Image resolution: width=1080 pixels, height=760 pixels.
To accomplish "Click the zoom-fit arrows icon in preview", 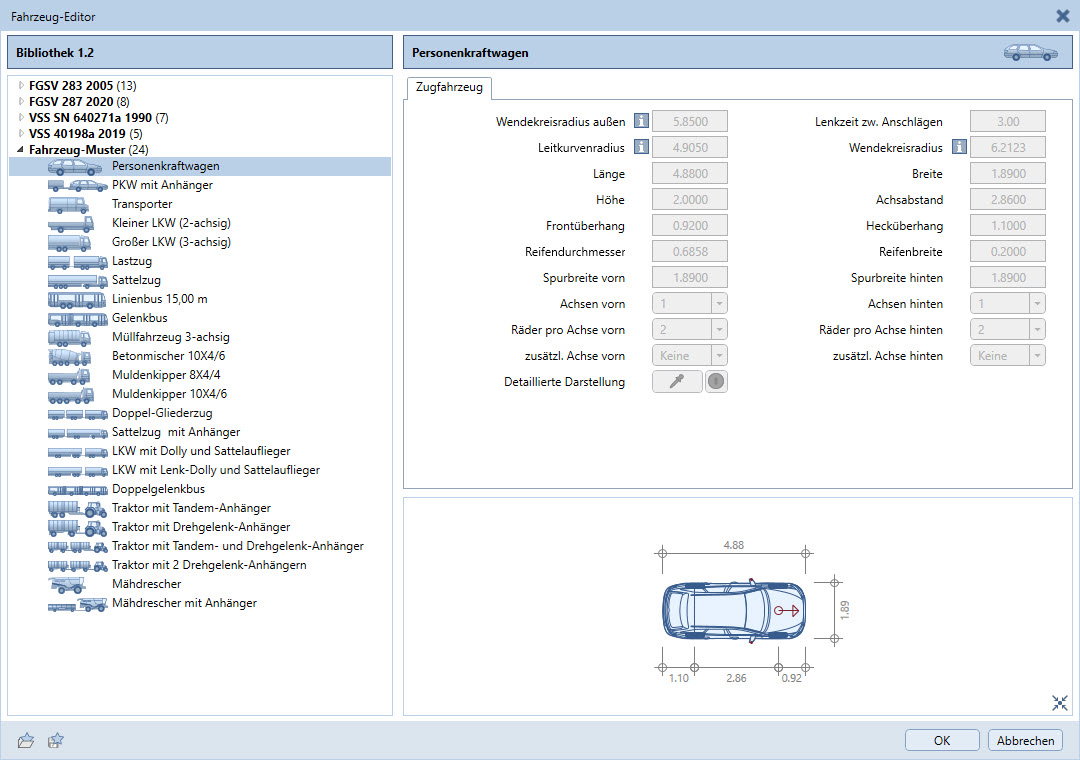I will click(x=1059, y=703).
